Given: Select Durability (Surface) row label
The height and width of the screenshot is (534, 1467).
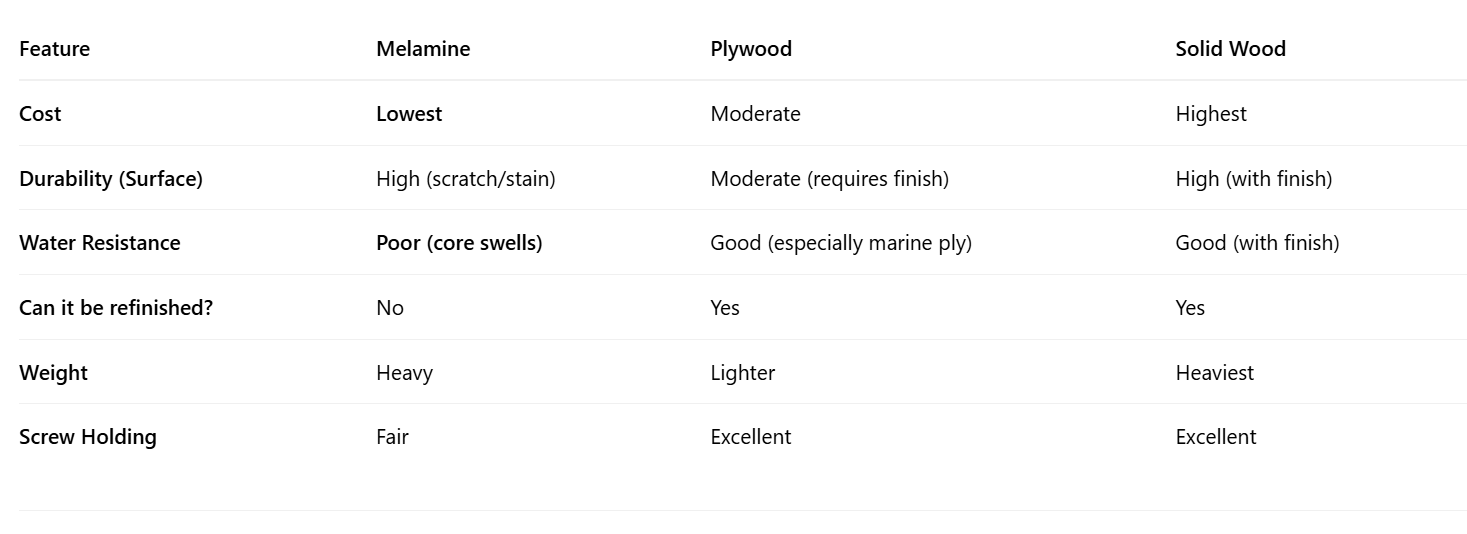Looking at the screenshot, I should click(111, 179).
